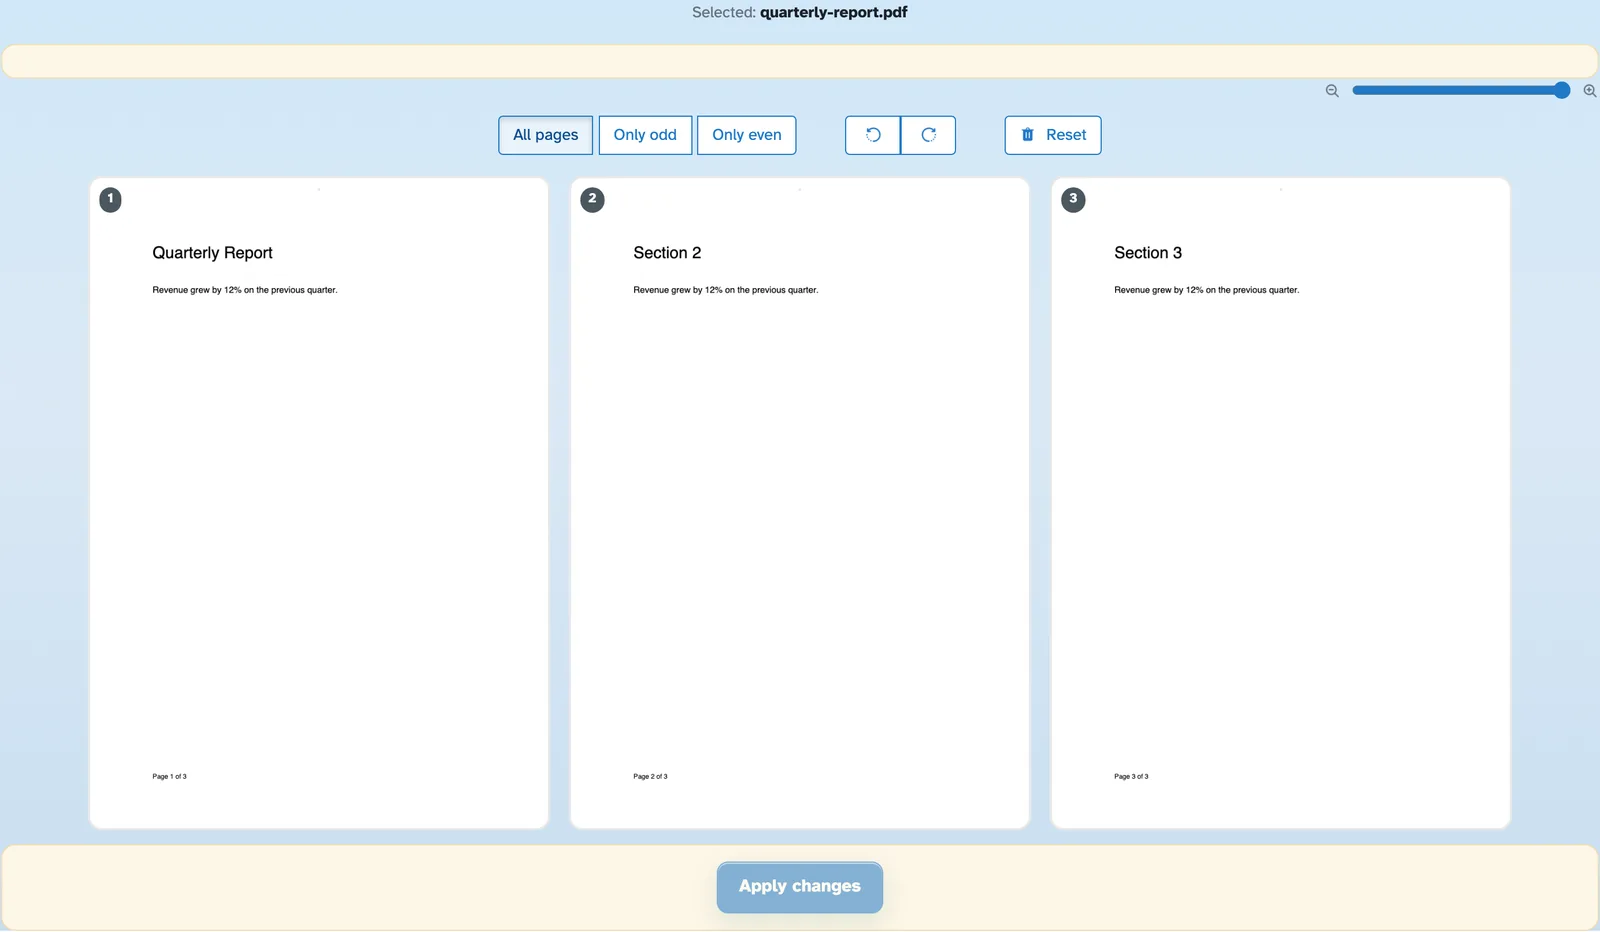Click the page number 2 badge
Viewport: 1600px width, 932px height.
592,199
